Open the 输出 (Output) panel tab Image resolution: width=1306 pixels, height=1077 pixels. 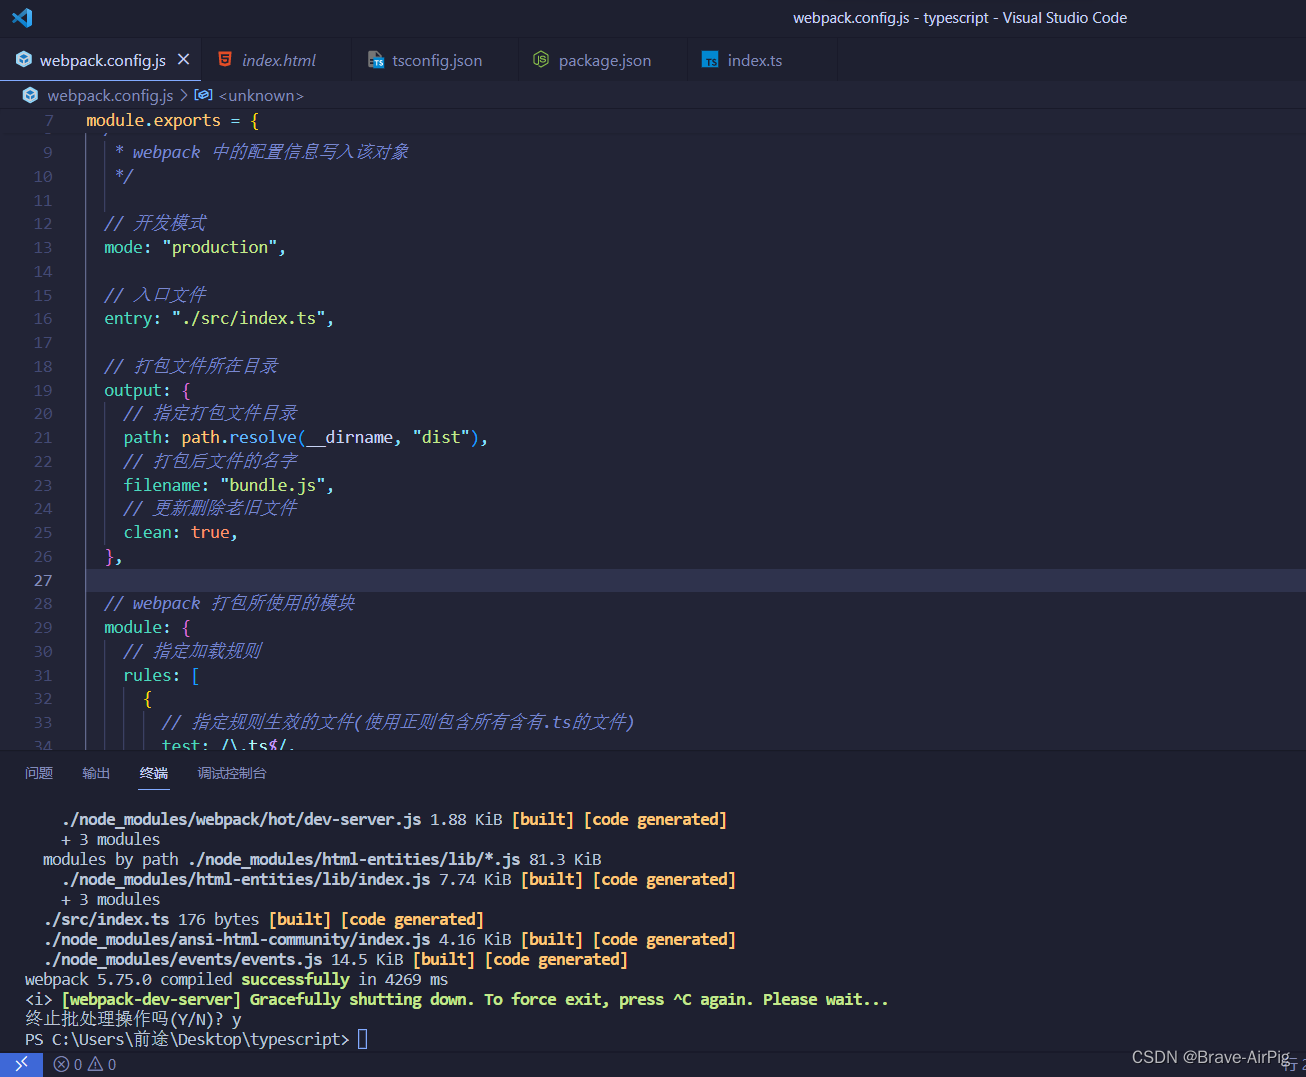click(96, 773)
